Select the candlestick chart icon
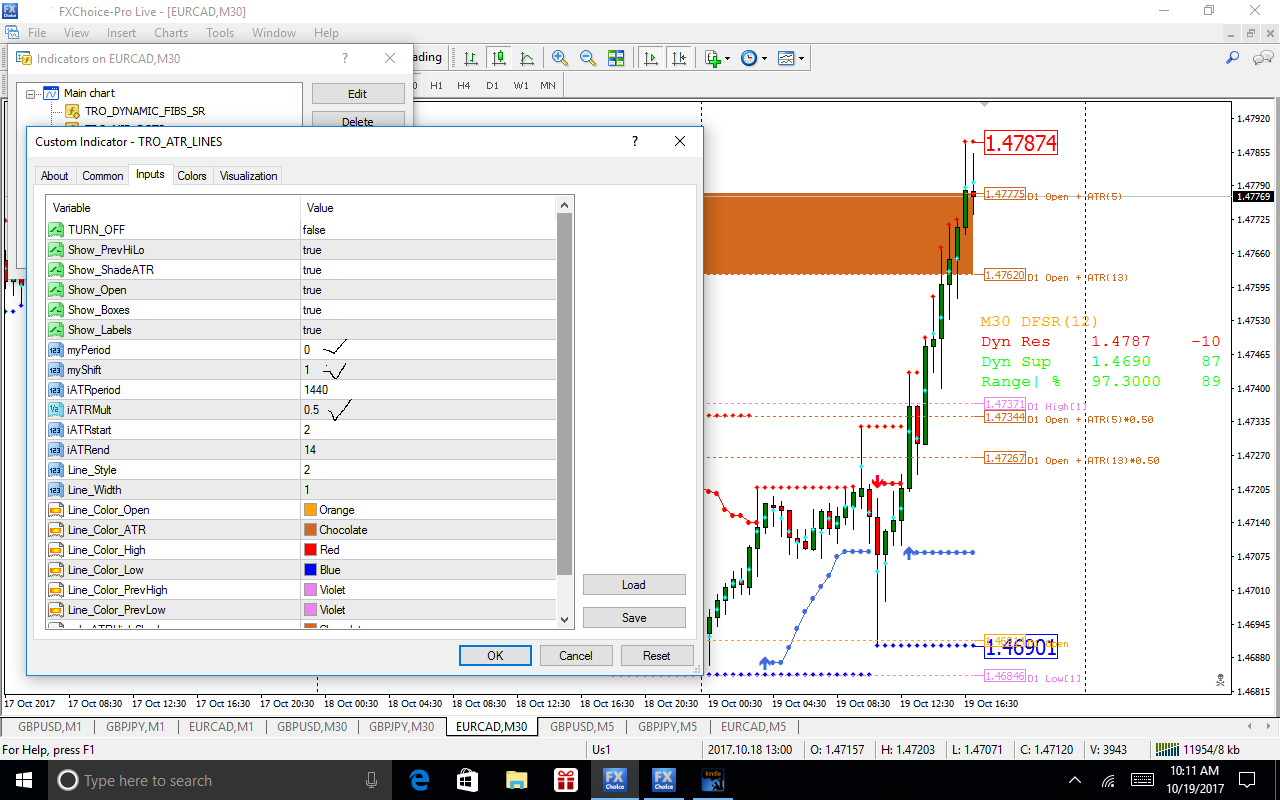This screenshot has width=1280, height=800. [x=498, y=58]
